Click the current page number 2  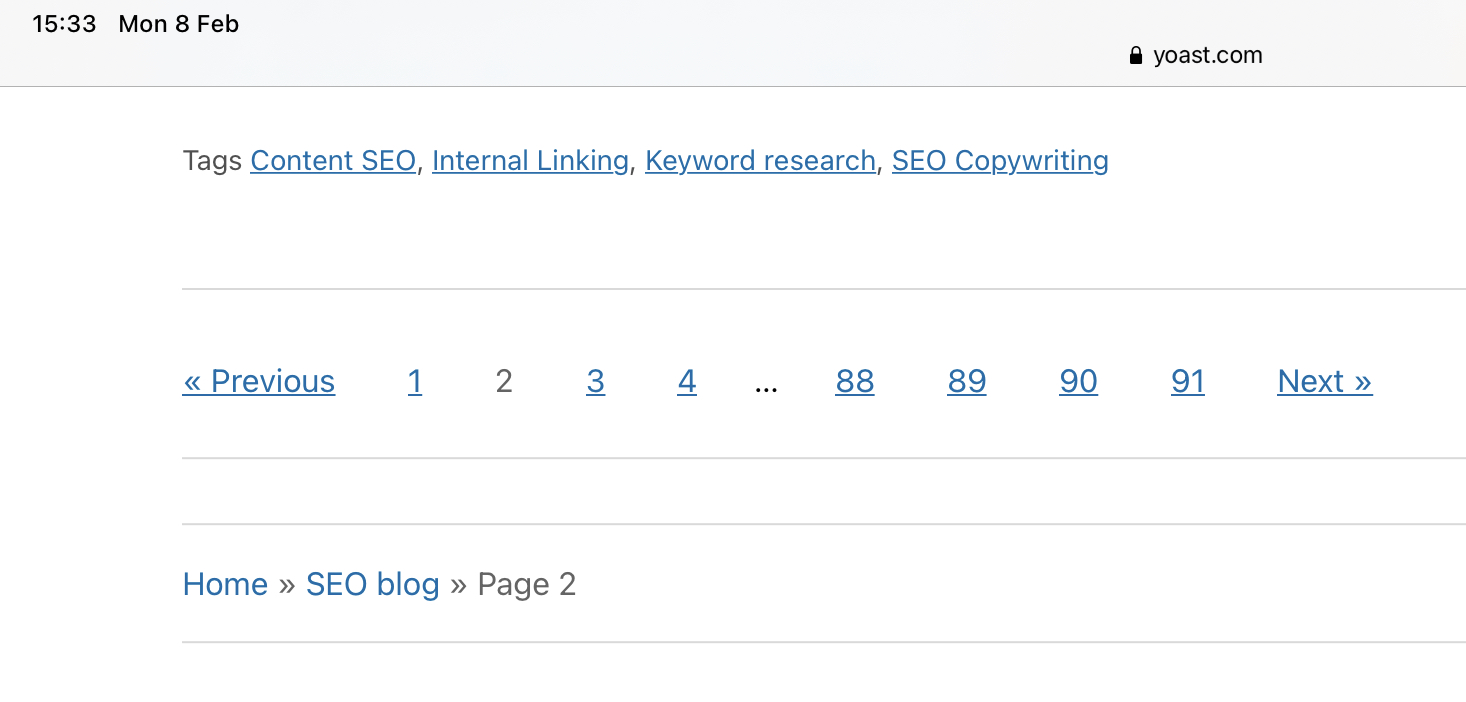[x=503, y=381]
